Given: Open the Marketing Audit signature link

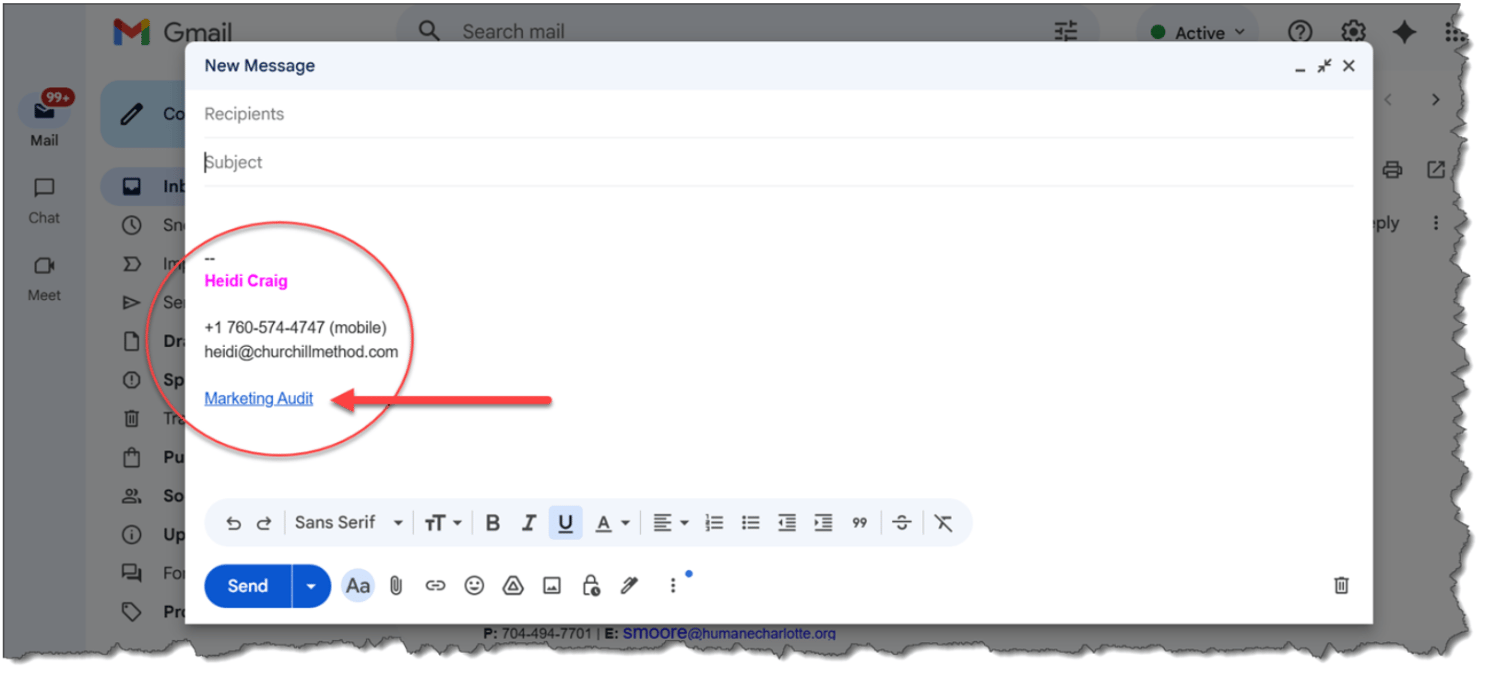Looking at the screenshot, I should (x=259, y=398).
